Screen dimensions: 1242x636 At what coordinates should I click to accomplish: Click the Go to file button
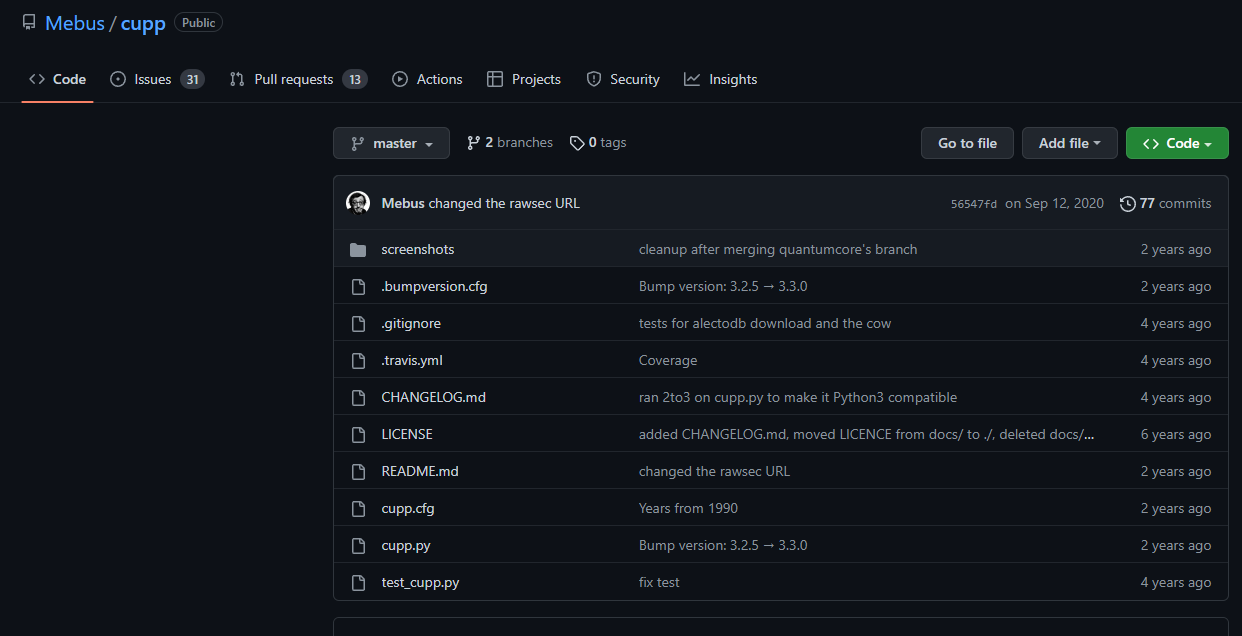pos(967,143)
